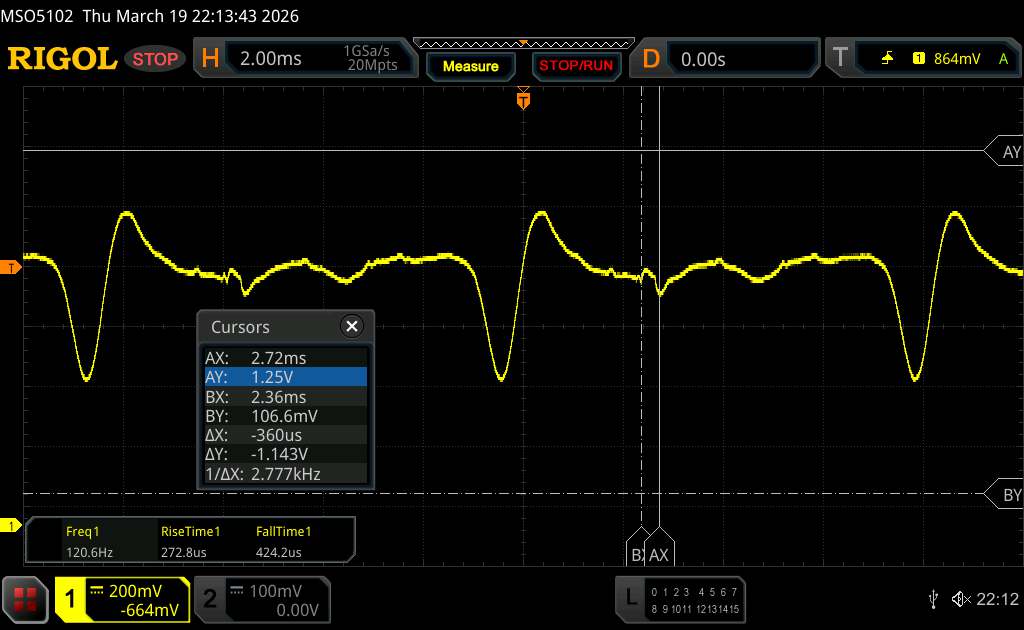This screenshot has width=1024, height=630.
Task: Select the horizontal trigger position marker at top
Action: coord(522,100)
